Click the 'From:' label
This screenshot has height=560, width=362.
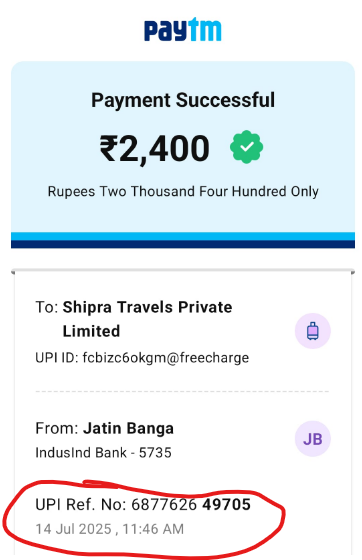pyautogui.click(x=57, y=428)
